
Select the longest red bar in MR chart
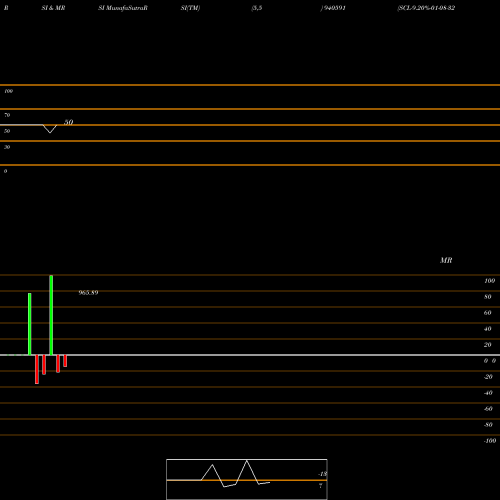point(37,369)
